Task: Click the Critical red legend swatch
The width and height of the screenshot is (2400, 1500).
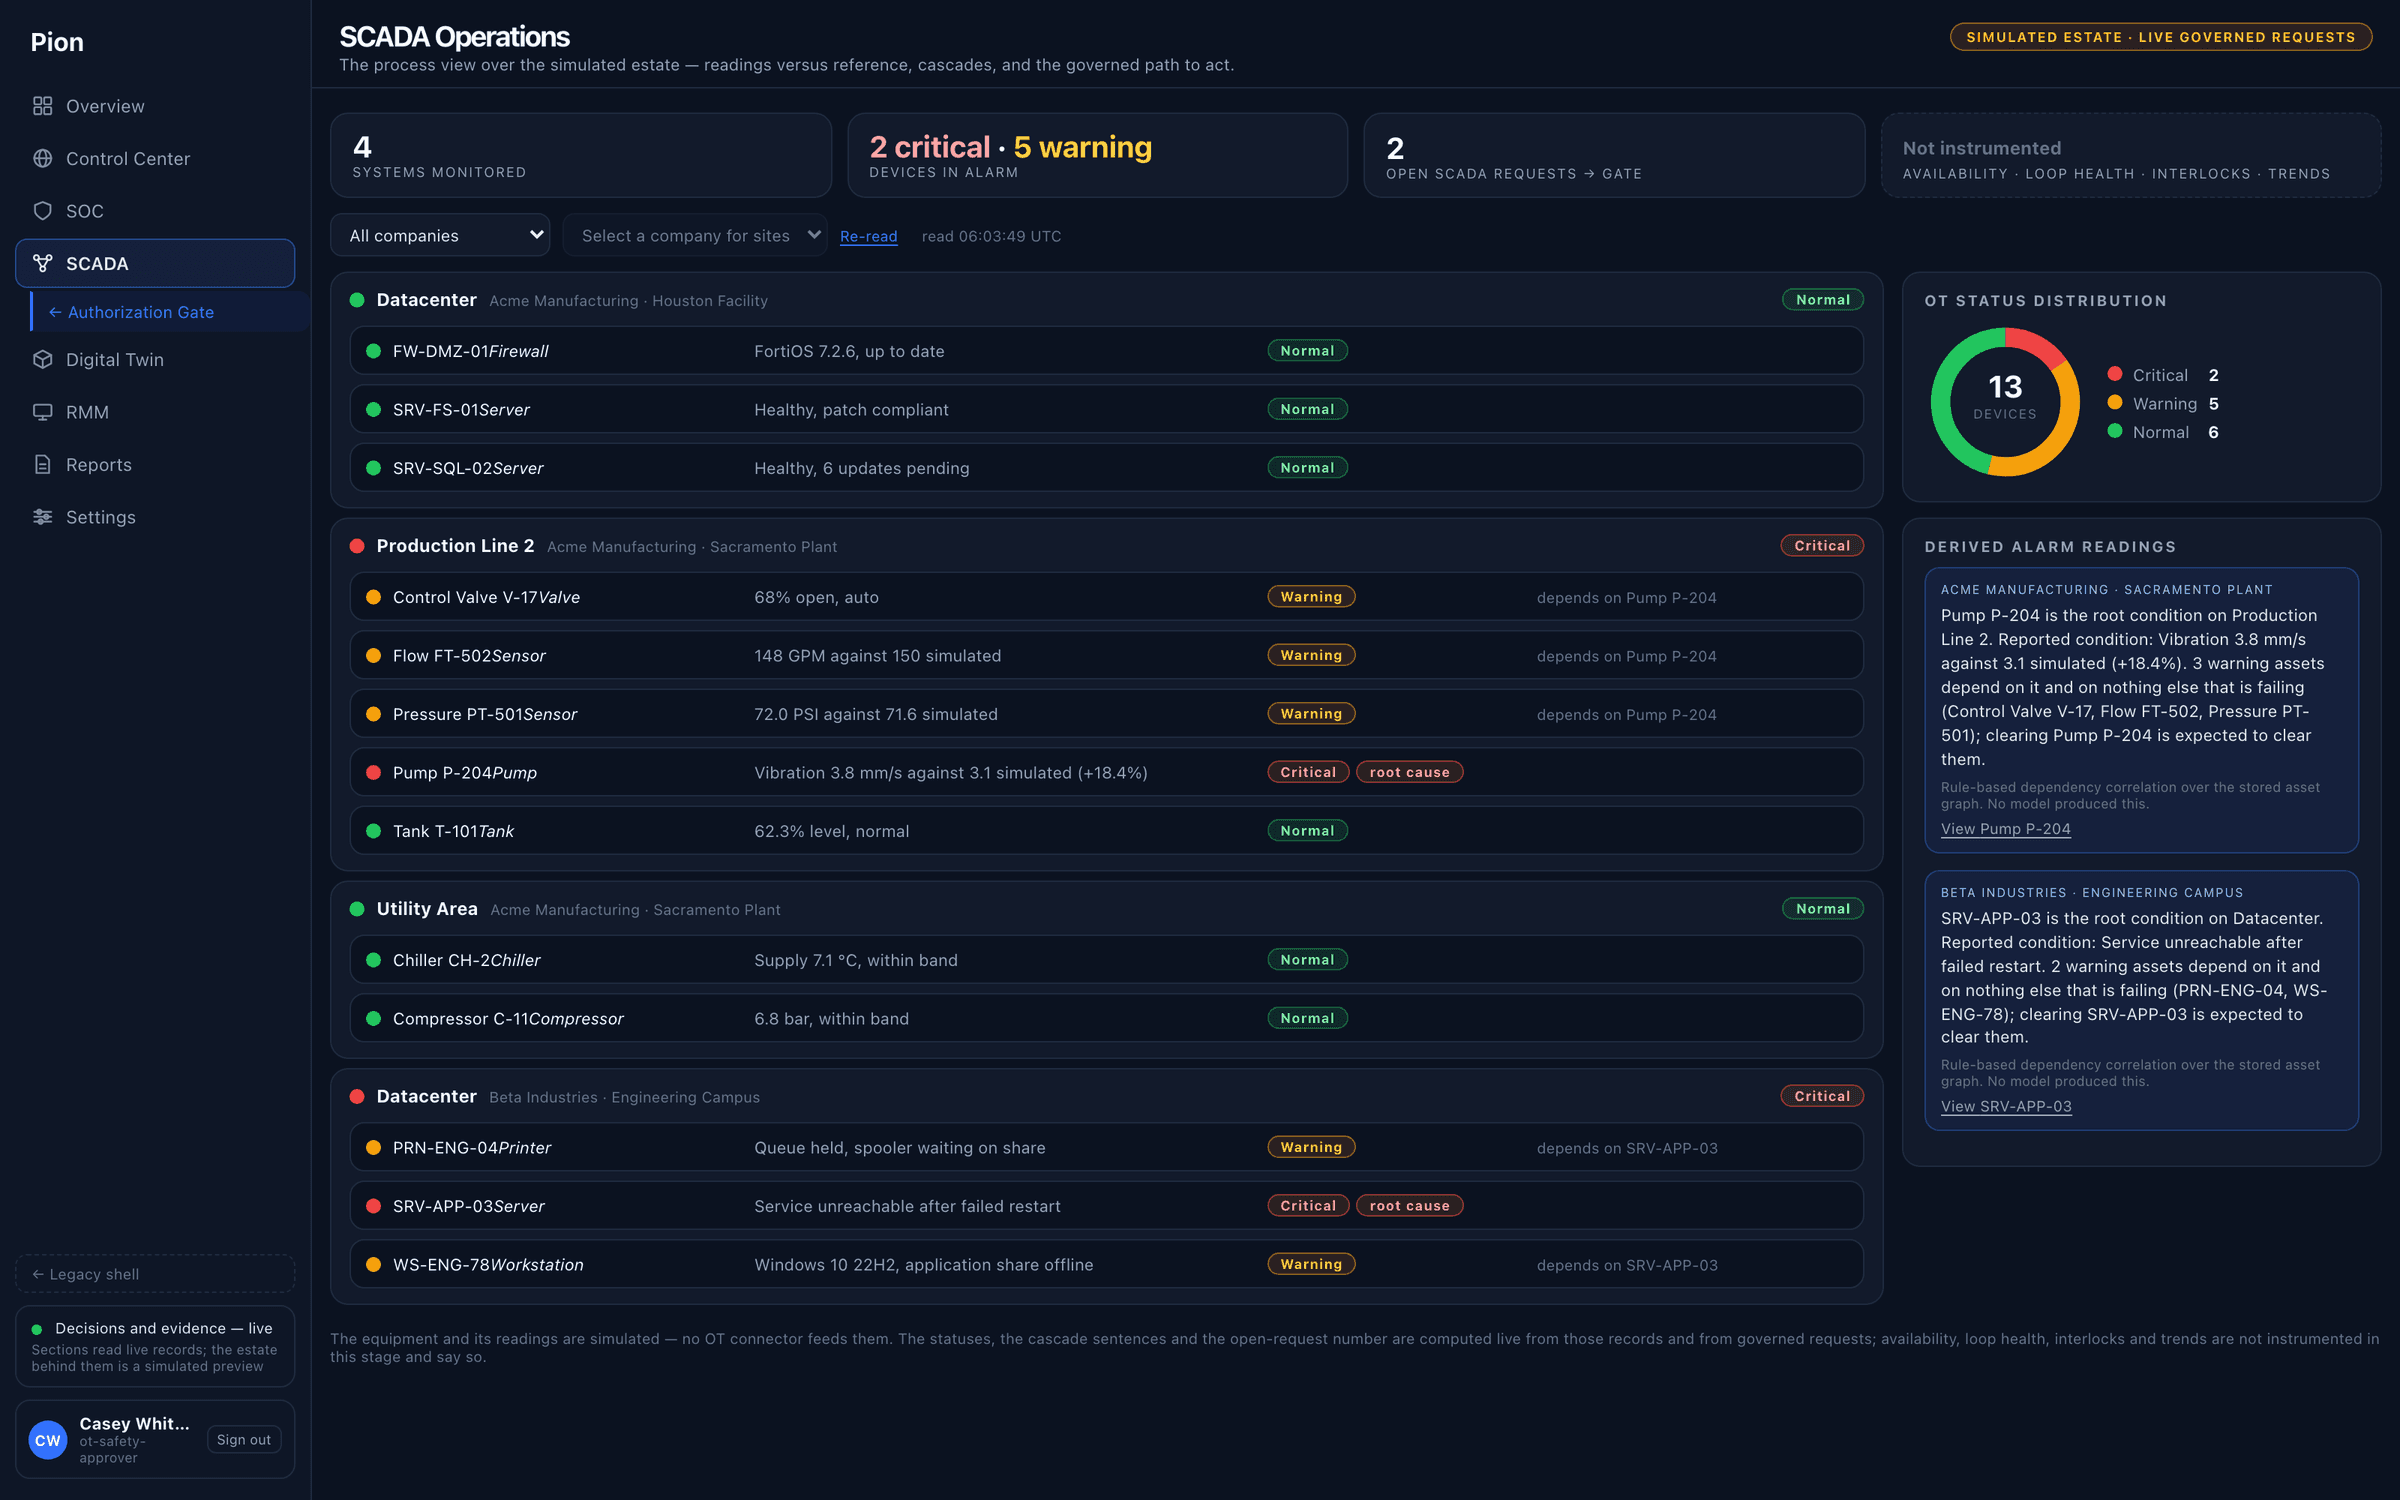Action: (x=2115, y=374)
